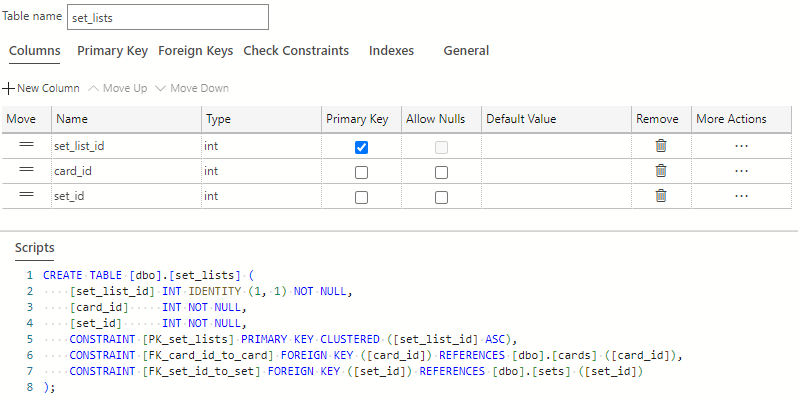Click the [card_id] INT NOT NULL script line
Viewport: 798px width, 397px height.
pyautogui.click(x=158, y=307)
